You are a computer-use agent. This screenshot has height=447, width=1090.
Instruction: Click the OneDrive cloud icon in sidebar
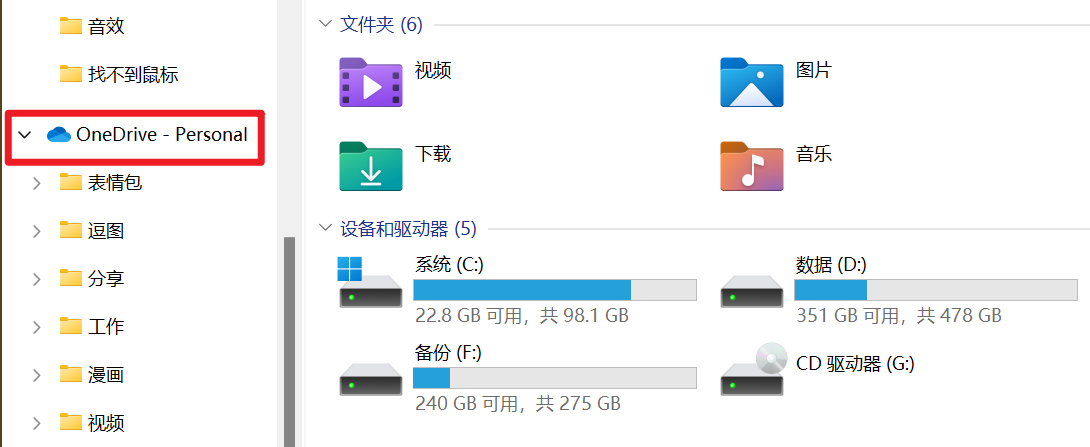click(x=59, y=135)
